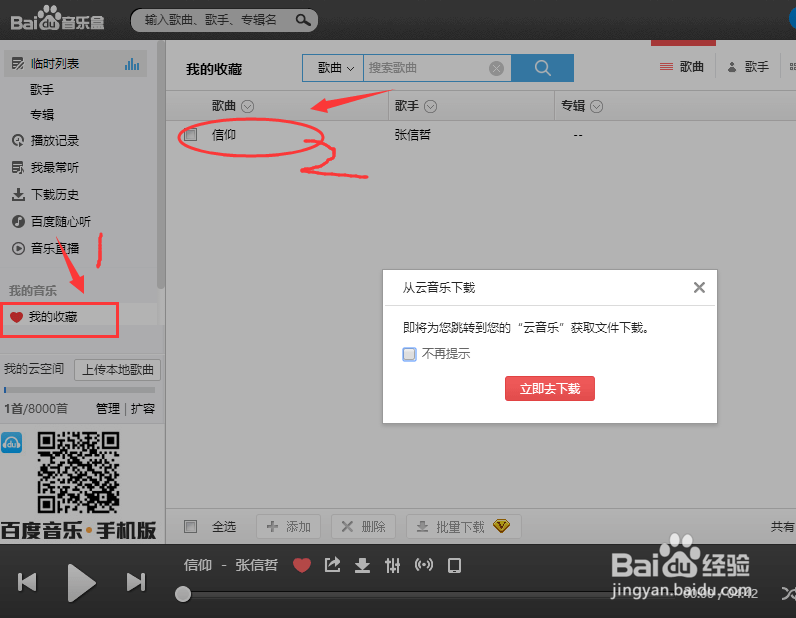Click the VIP diamond icon beside 批量下载
The height and width of the screenshot is (618, 796).
point(501,526)
